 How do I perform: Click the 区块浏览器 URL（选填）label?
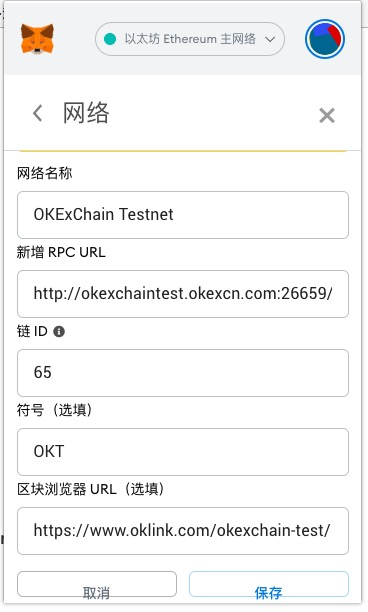[91, 489]
